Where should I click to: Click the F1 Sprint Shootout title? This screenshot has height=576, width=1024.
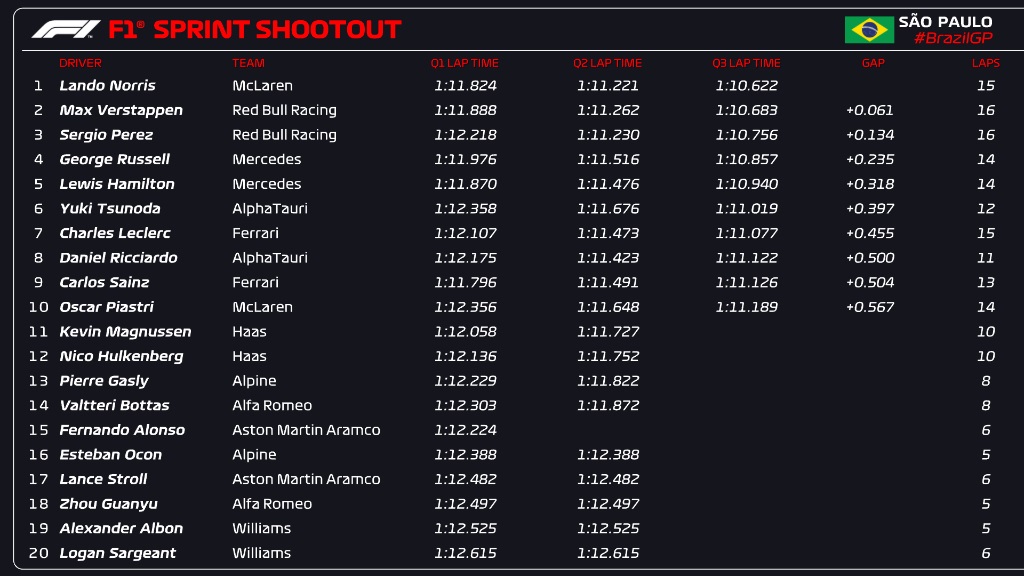(255, 29)
